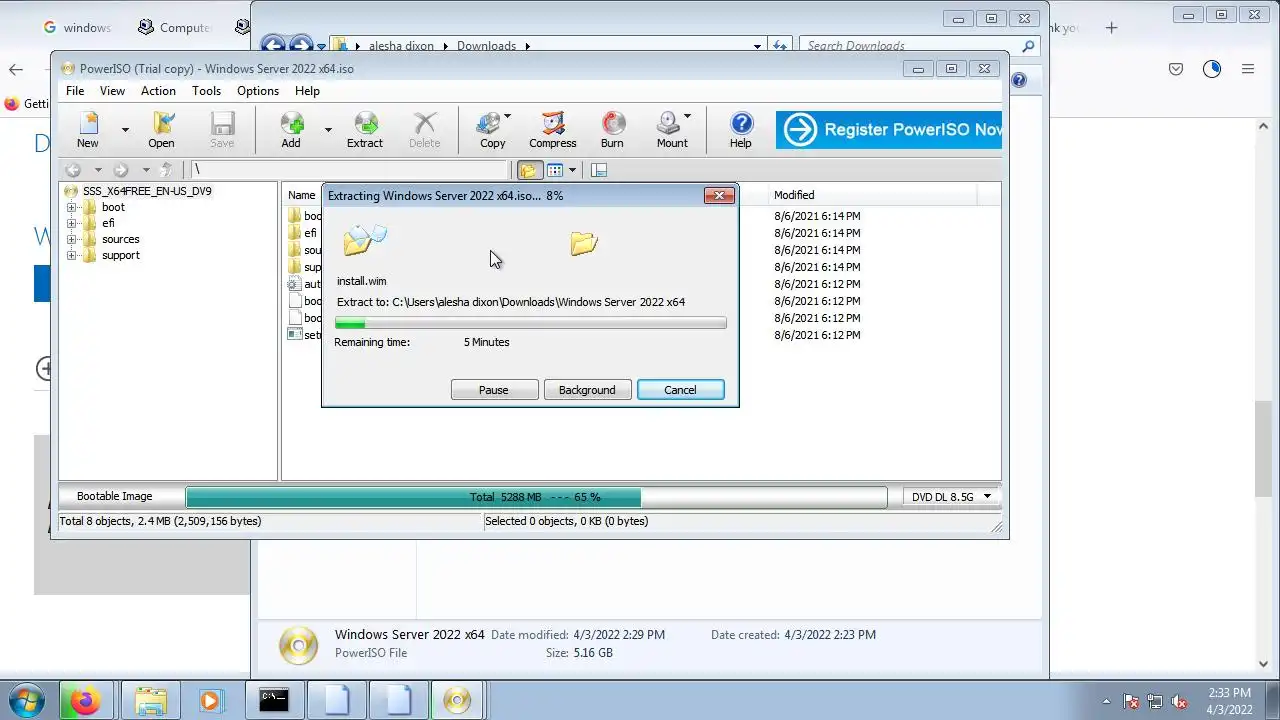Click the Windows Explorer taskbar icon

tap(151, 701)
